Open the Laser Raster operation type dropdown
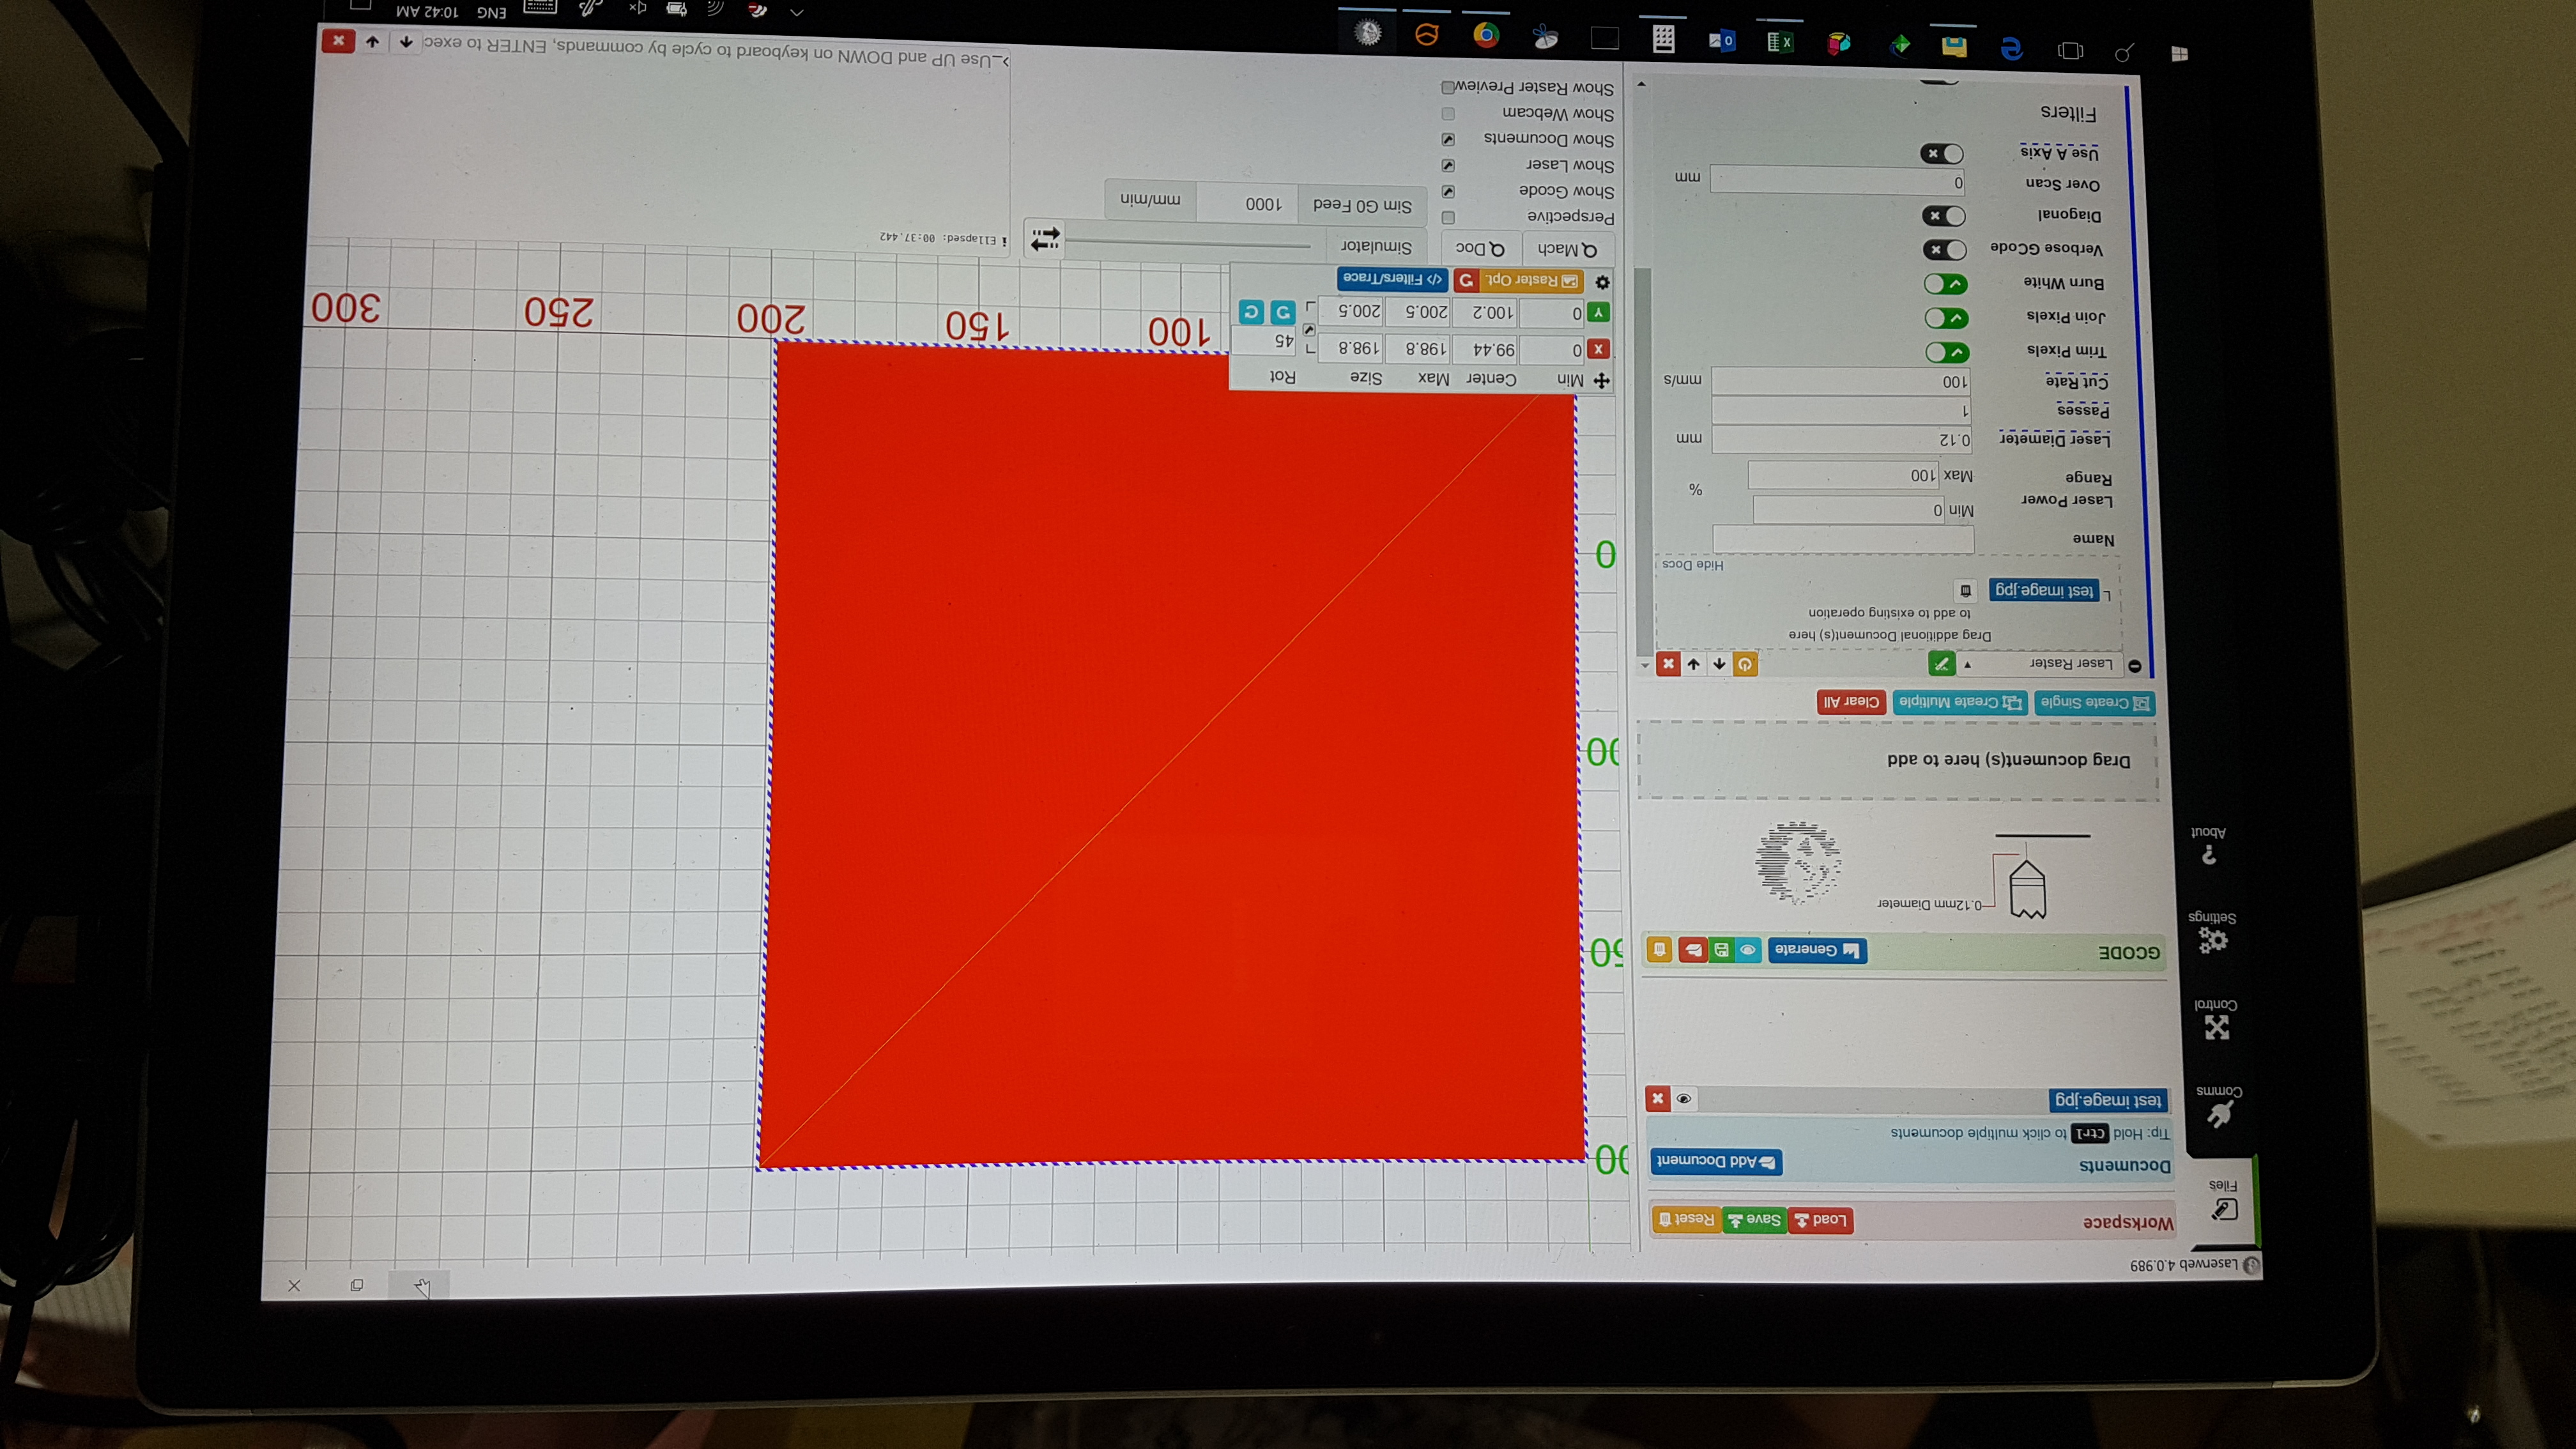2576x1449 pixels. tap(2040, 664)
